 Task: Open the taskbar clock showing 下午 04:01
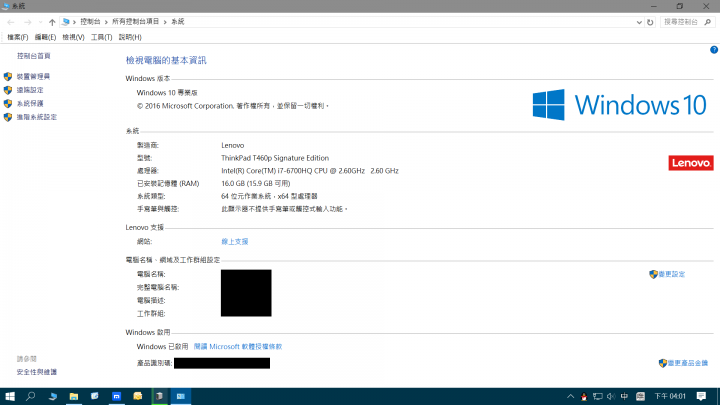click(670, 396)
